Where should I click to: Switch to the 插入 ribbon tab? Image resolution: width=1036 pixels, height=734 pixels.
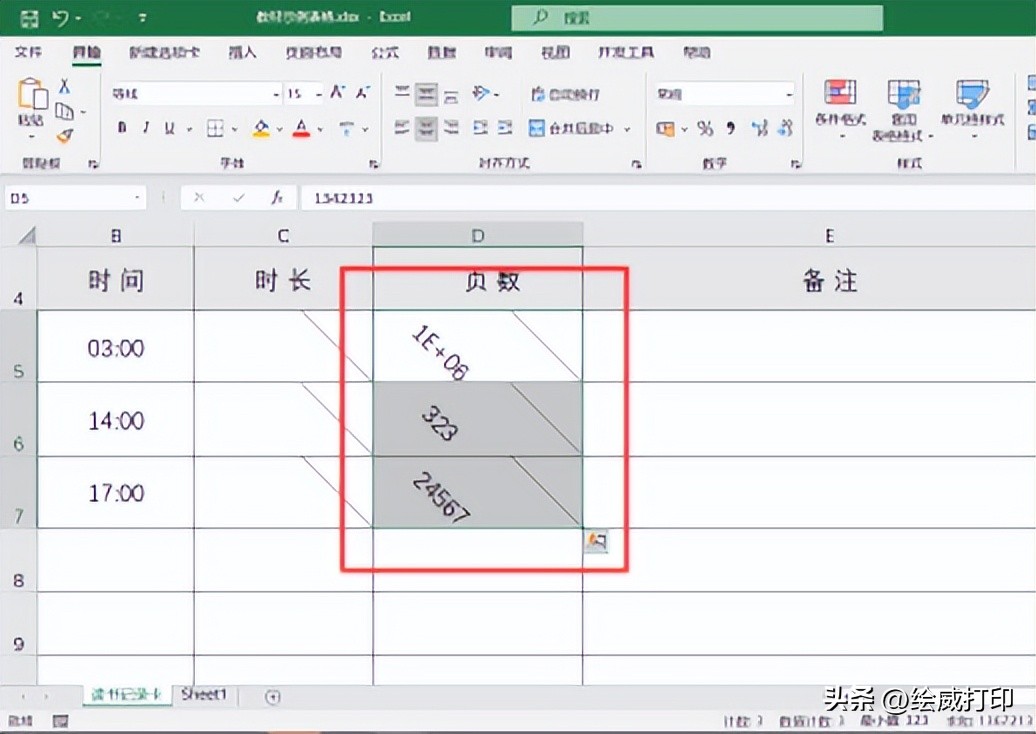pos(243,52)
